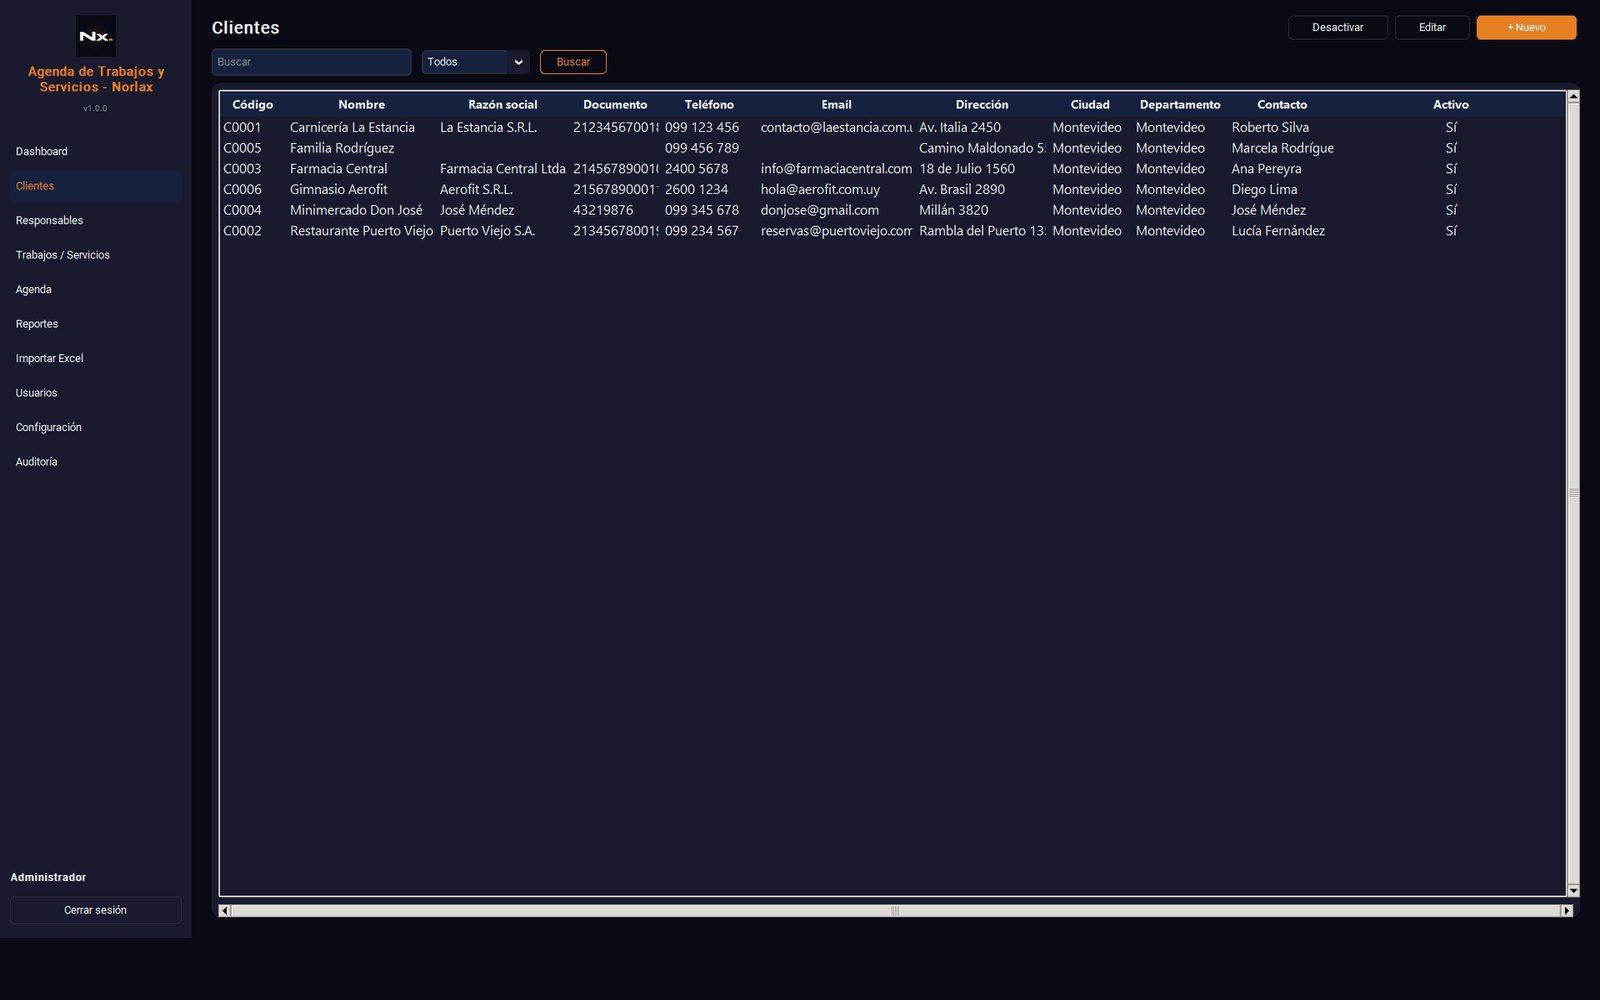Click the vertical scrollbar track of table
The height and width of the screenshot is (1000, 1600).
1573,493
